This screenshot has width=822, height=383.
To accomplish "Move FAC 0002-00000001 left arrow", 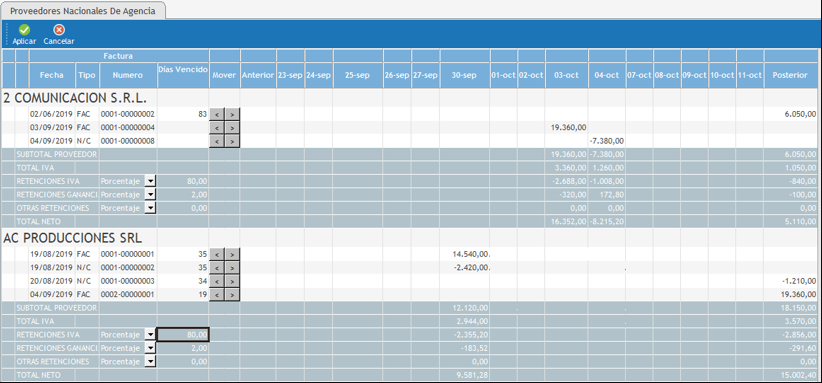I will point(217,294).
